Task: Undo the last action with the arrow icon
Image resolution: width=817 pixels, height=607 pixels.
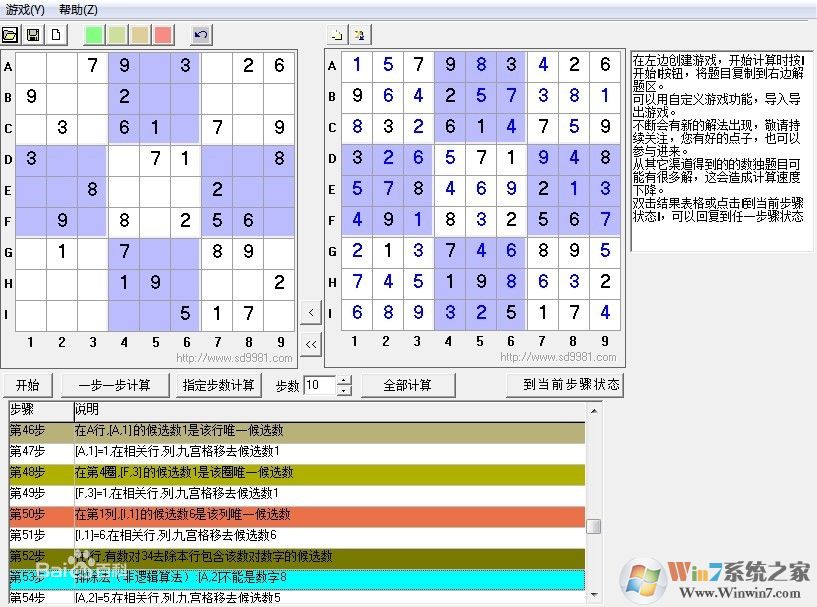Action: tap(199, 33)
